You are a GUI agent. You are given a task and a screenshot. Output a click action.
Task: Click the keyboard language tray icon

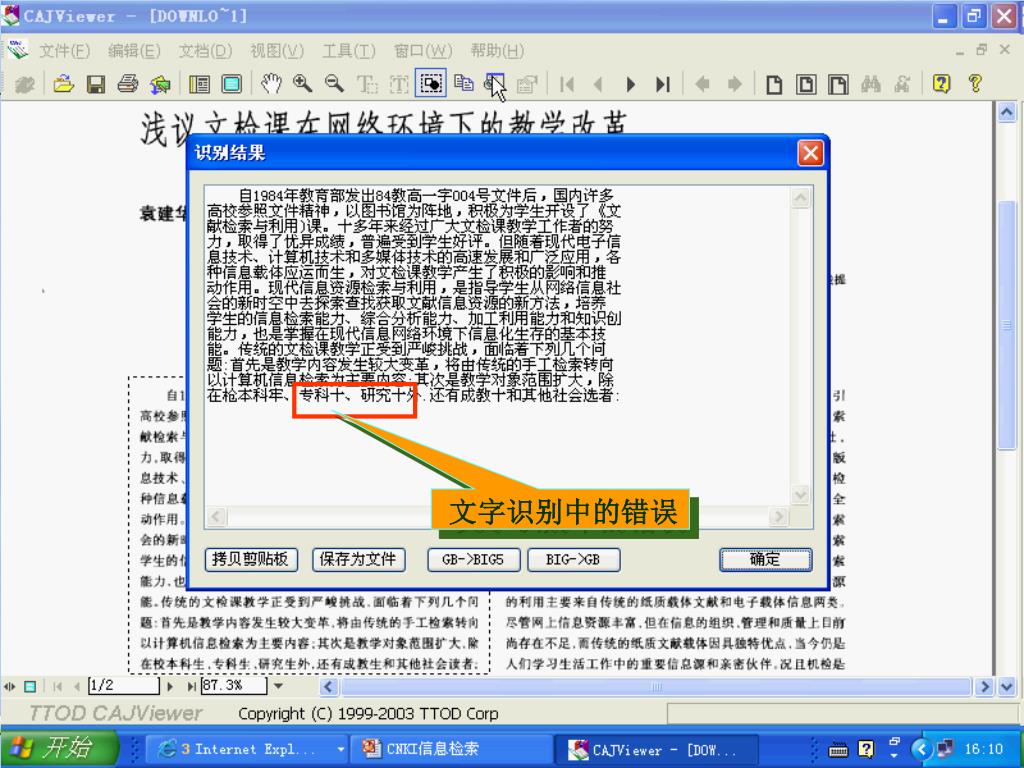point(838,750)
